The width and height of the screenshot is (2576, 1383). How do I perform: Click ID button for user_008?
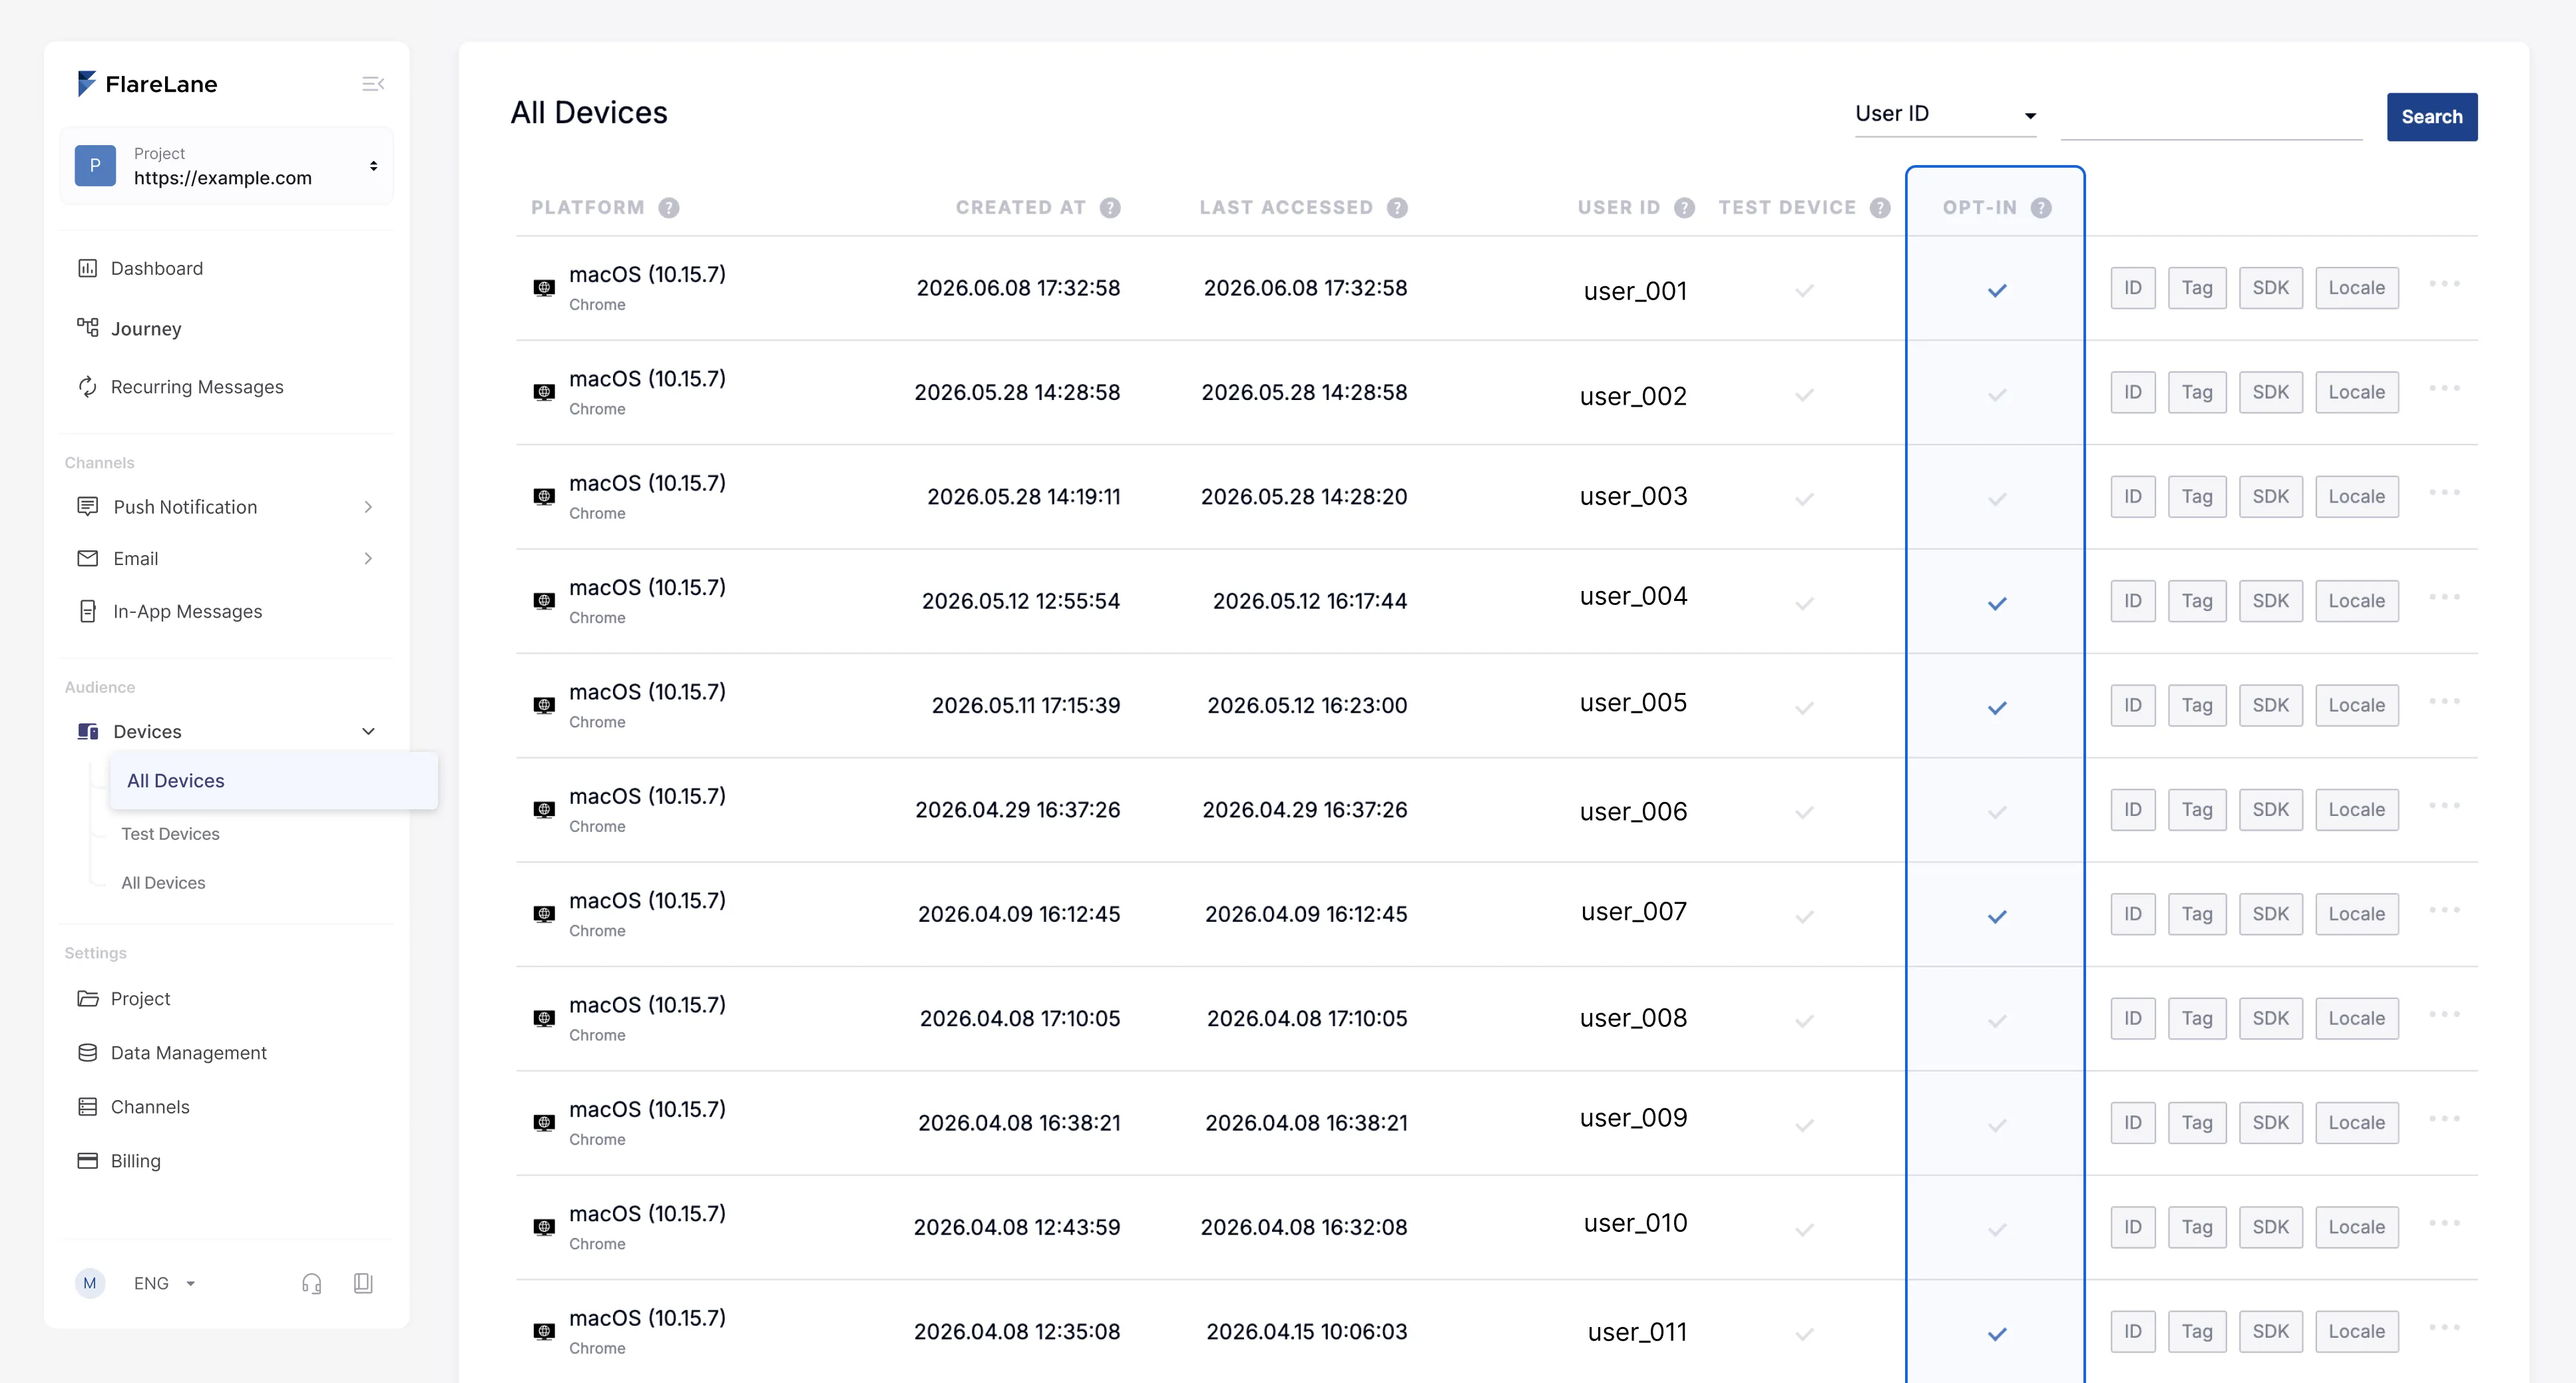[2133, 1018]
